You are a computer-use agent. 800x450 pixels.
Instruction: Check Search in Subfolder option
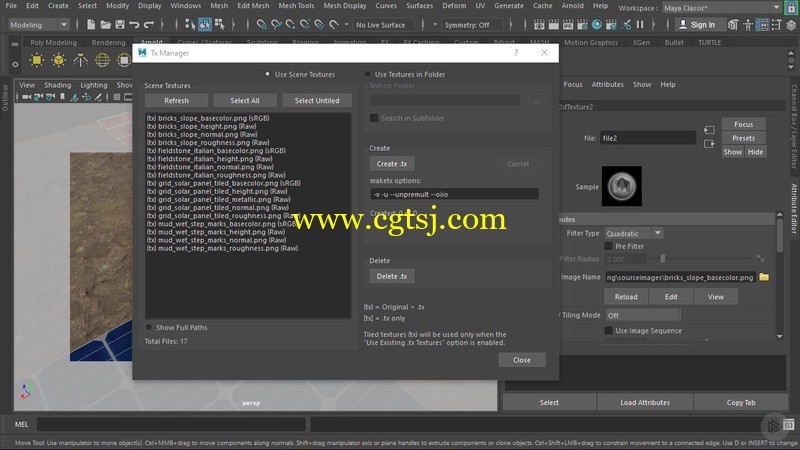tap(374, 118)
